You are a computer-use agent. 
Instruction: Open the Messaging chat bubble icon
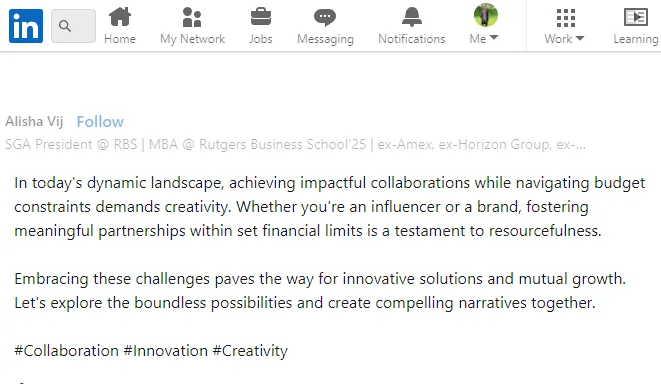point(325,17)
